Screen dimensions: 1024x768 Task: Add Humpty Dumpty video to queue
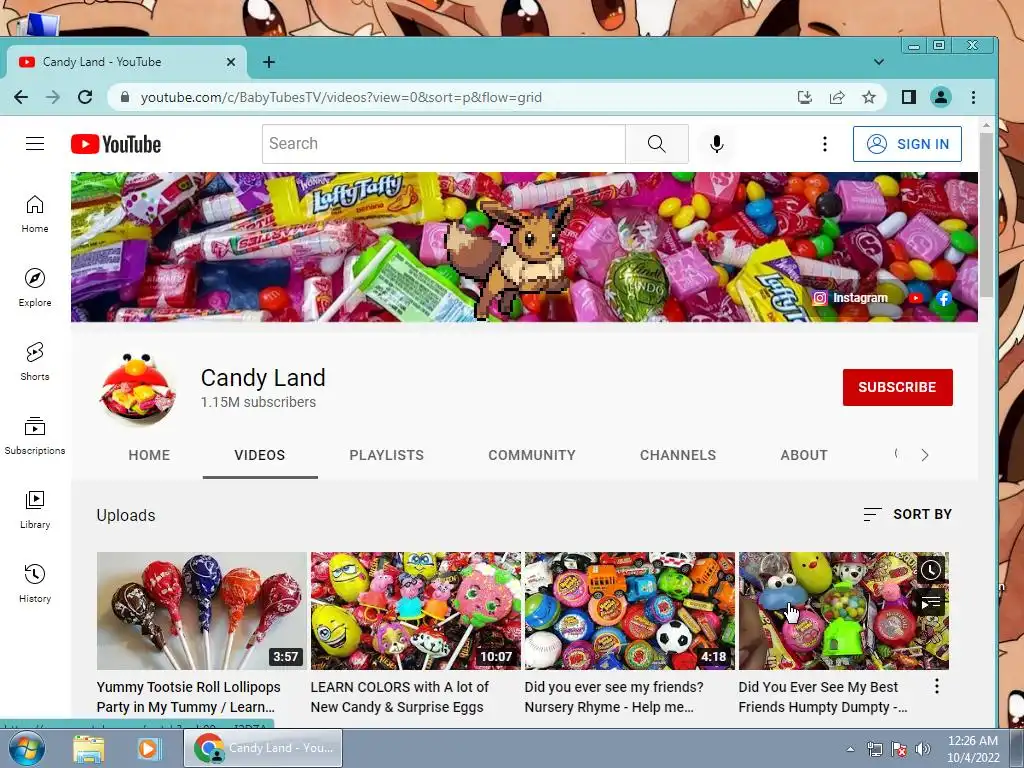(931, 602)
